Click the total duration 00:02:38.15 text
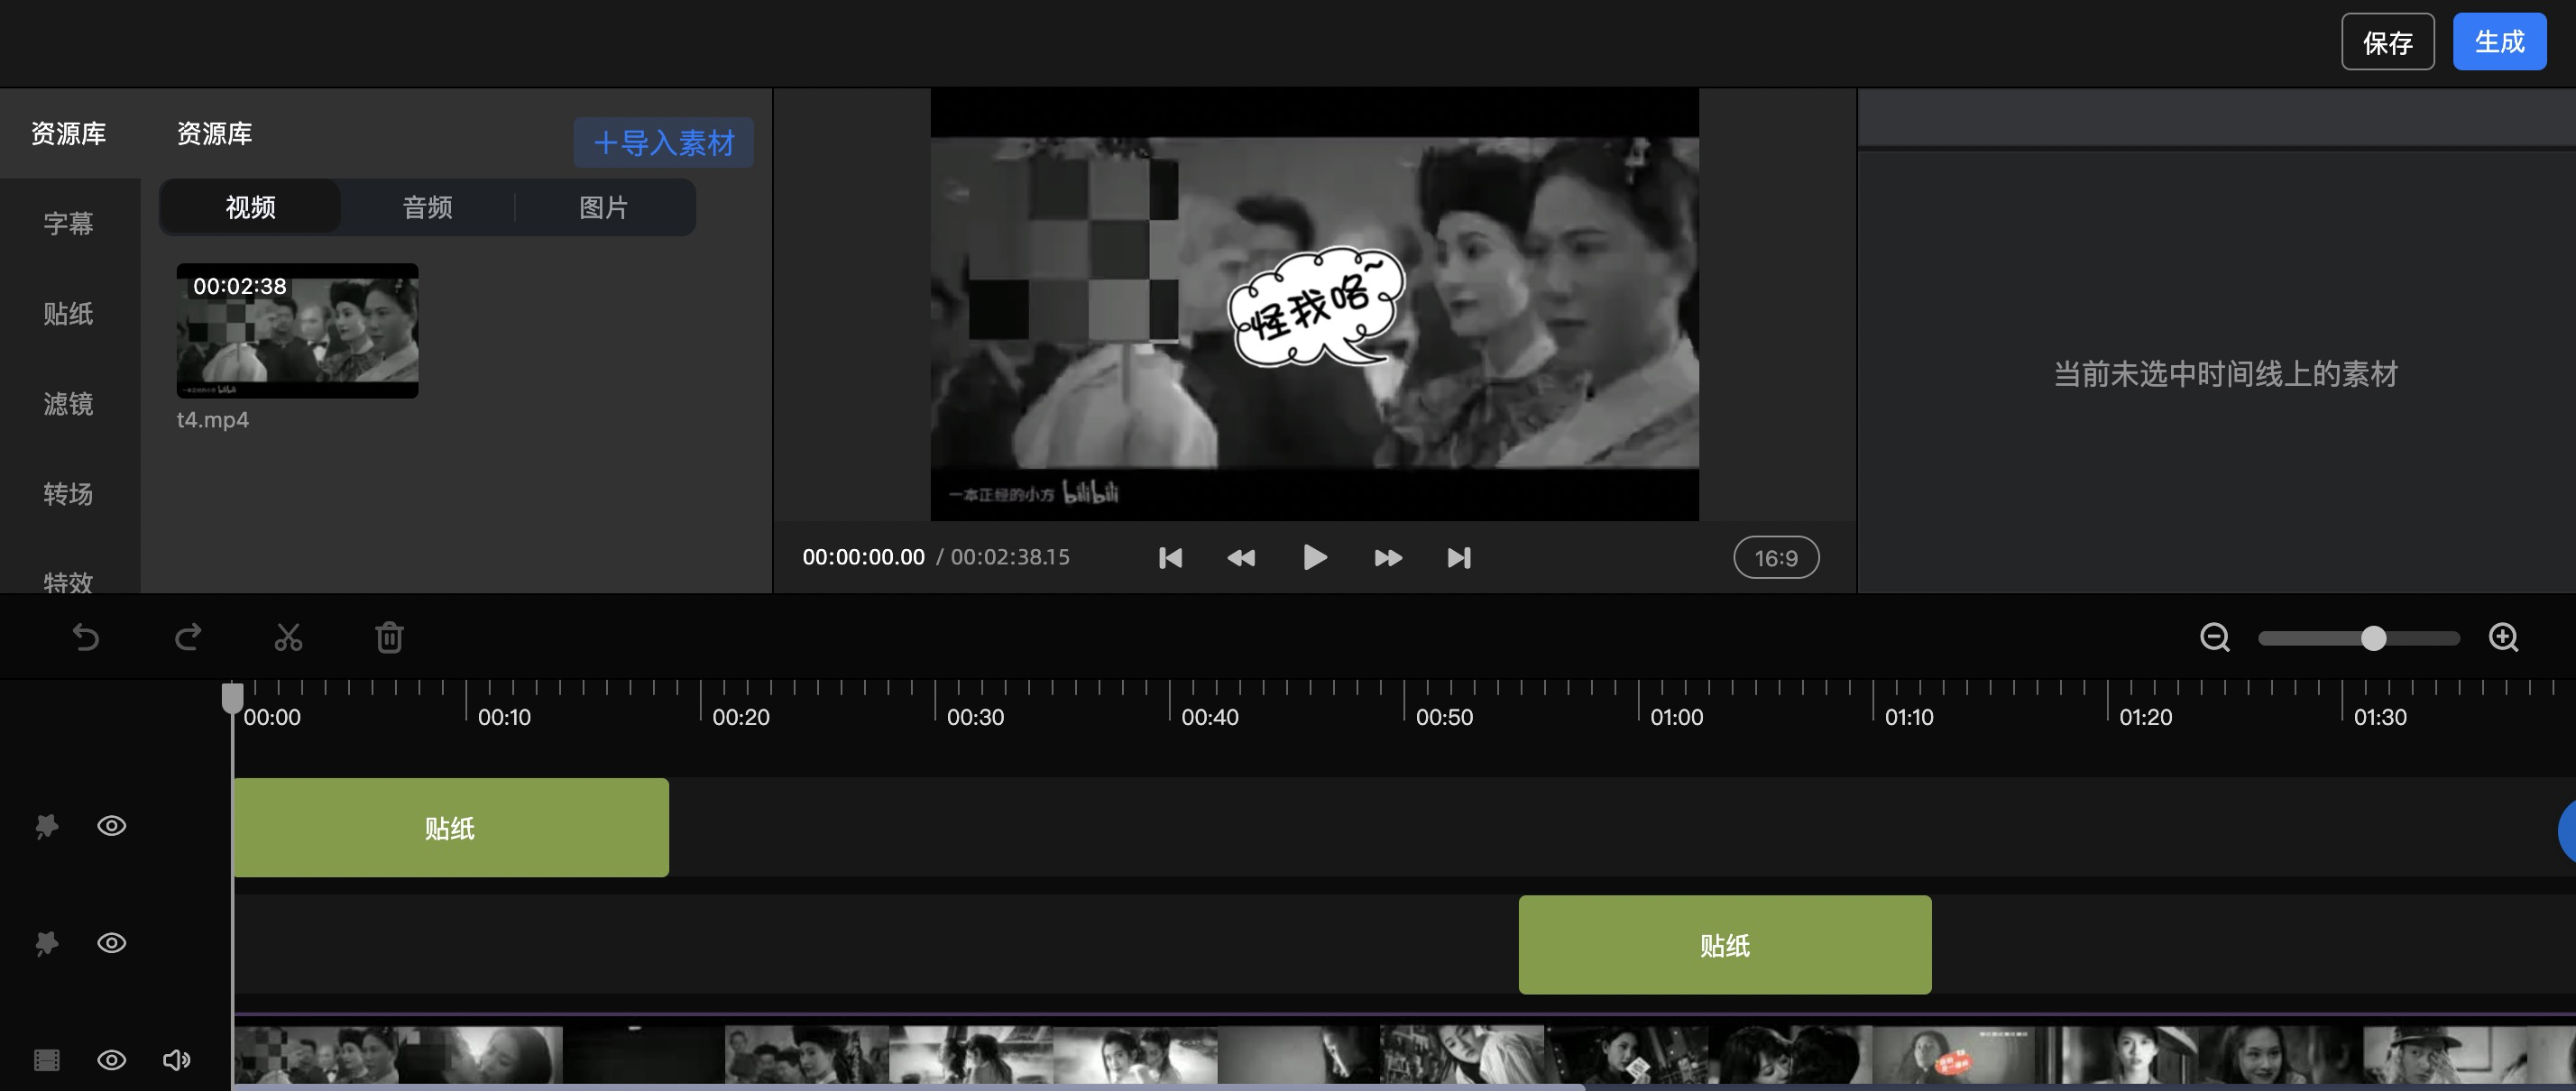The height and width of the screenshot is (1091, 2576). point(1010,557)
